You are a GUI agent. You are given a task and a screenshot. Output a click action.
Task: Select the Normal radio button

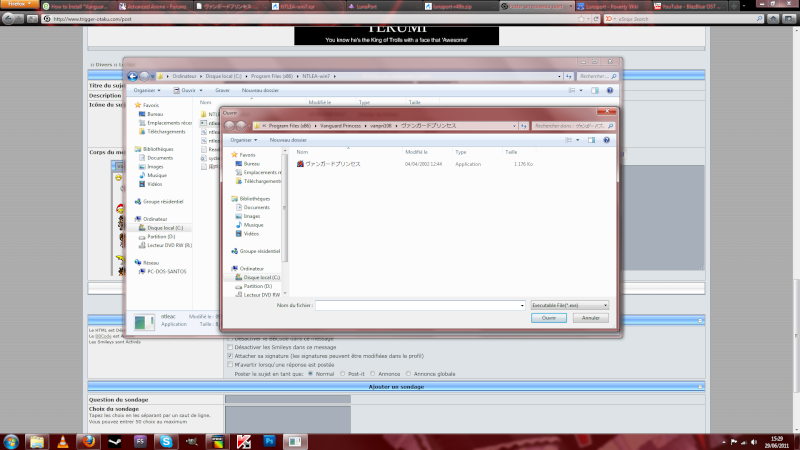[310, 373]
